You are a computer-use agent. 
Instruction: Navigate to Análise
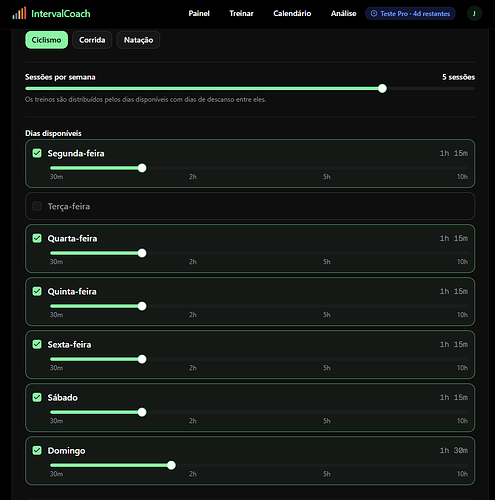point(343,14)
